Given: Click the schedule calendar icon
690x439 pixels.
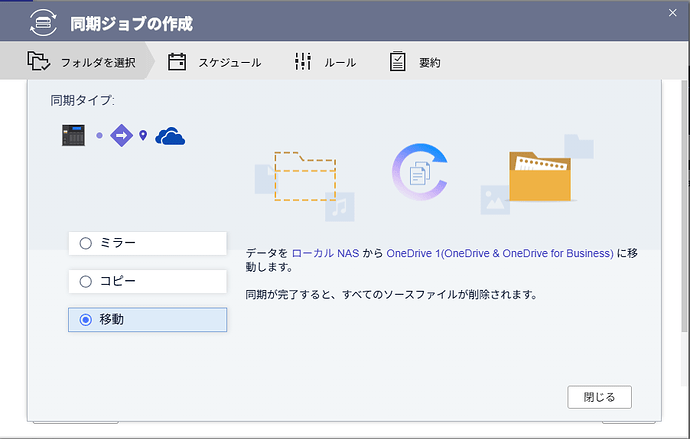Looking at the screenshot, I should point(177,62).
